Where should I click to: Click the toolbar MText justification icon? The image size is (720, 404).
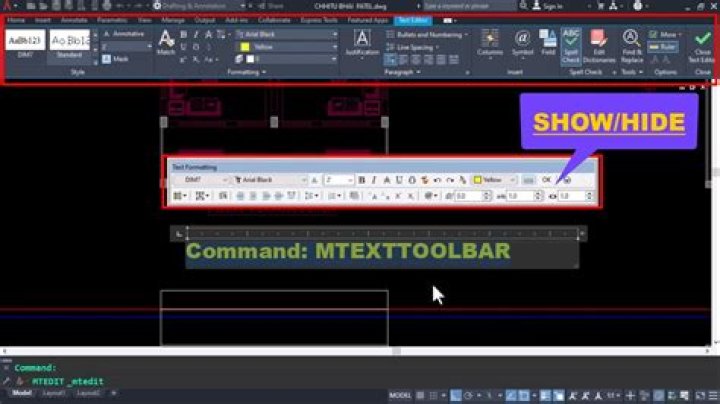click(x=202, y=196)
